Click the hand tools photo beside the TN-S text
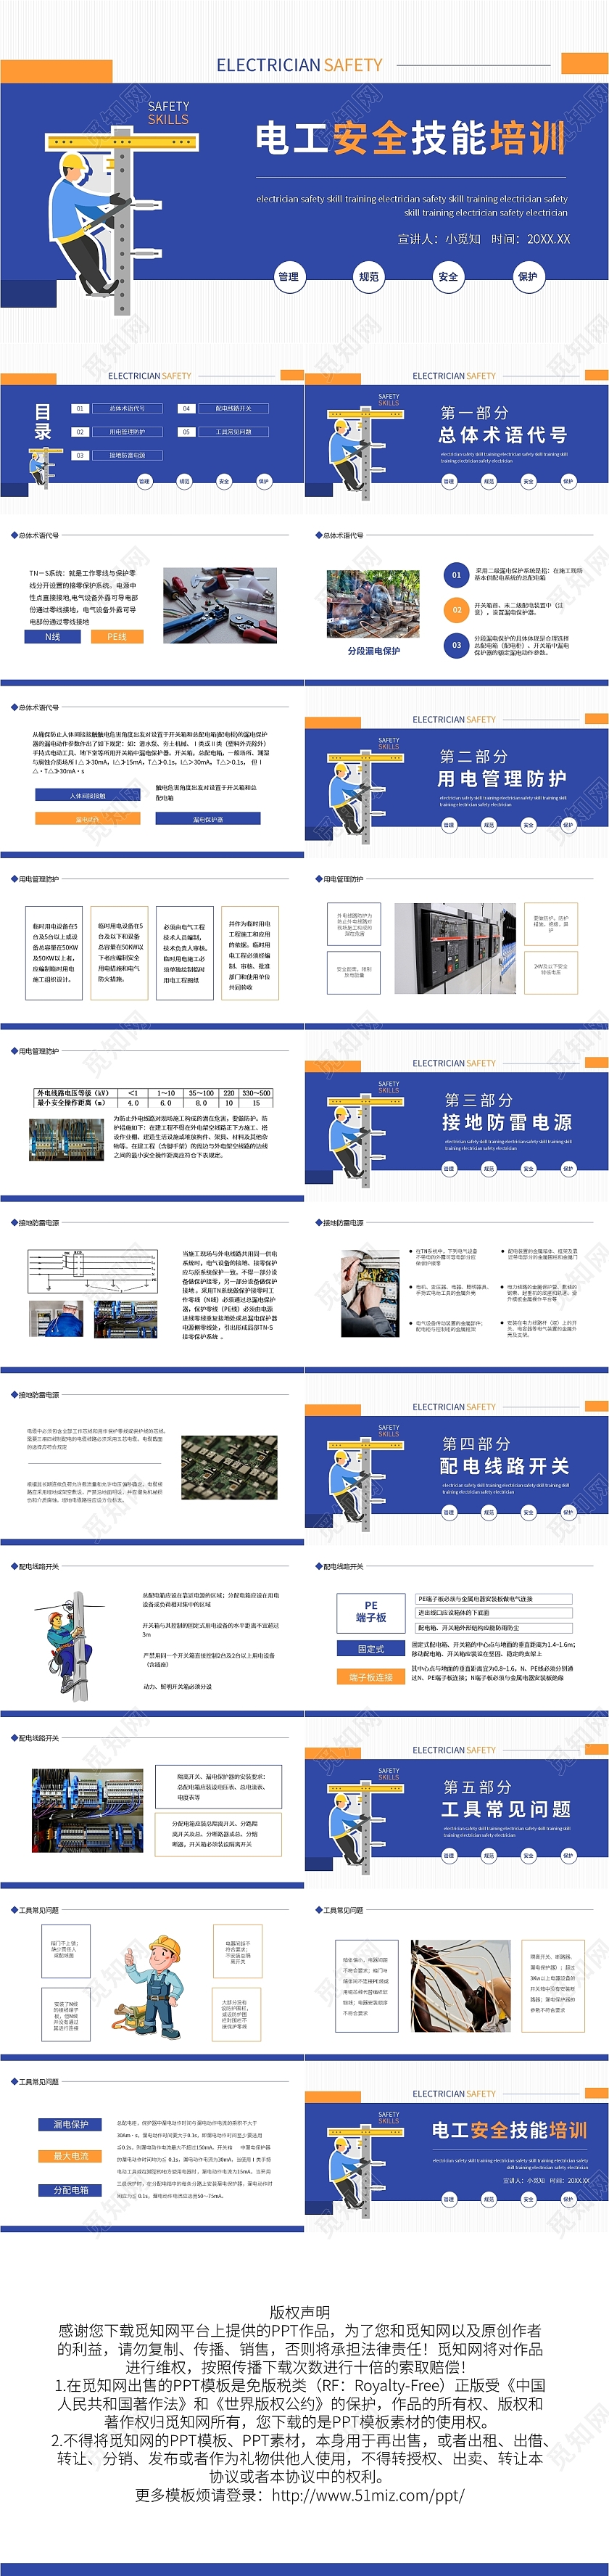The width and height of the screenshot is (609, 2576). (x=220, y=604)
